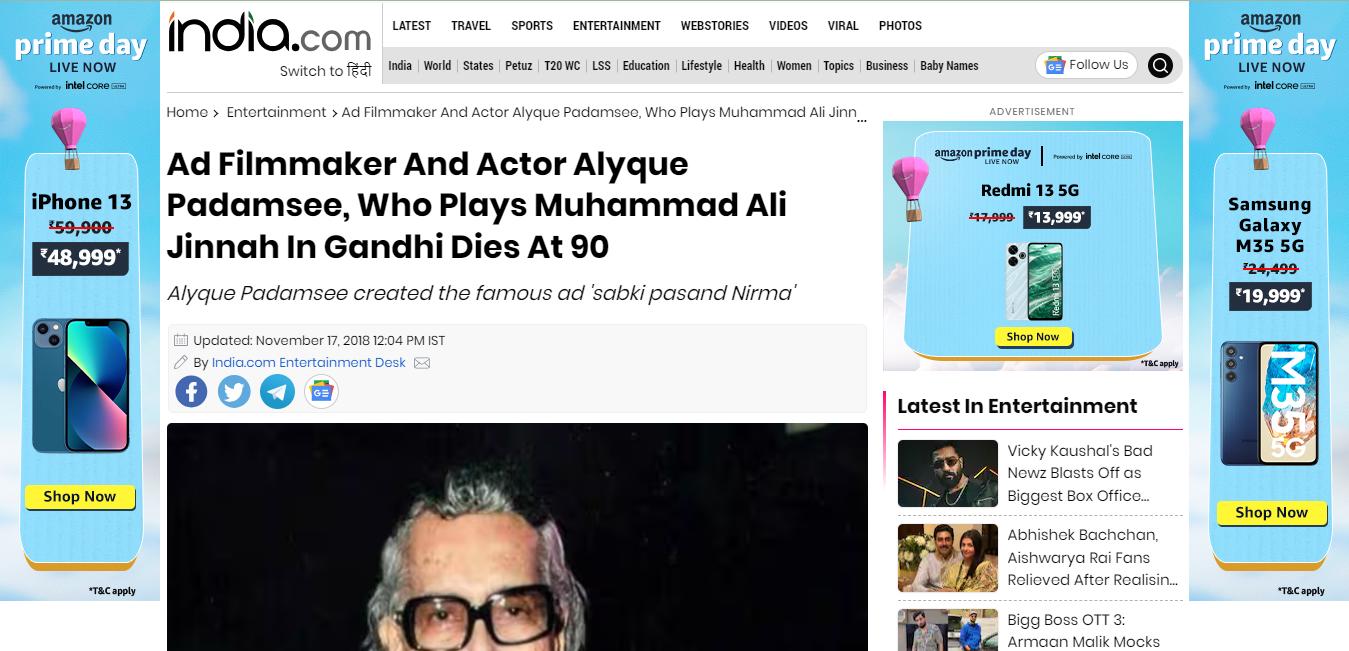Open the search magnifier icon
This screenshot has height=651, width=1349.
1160,66
